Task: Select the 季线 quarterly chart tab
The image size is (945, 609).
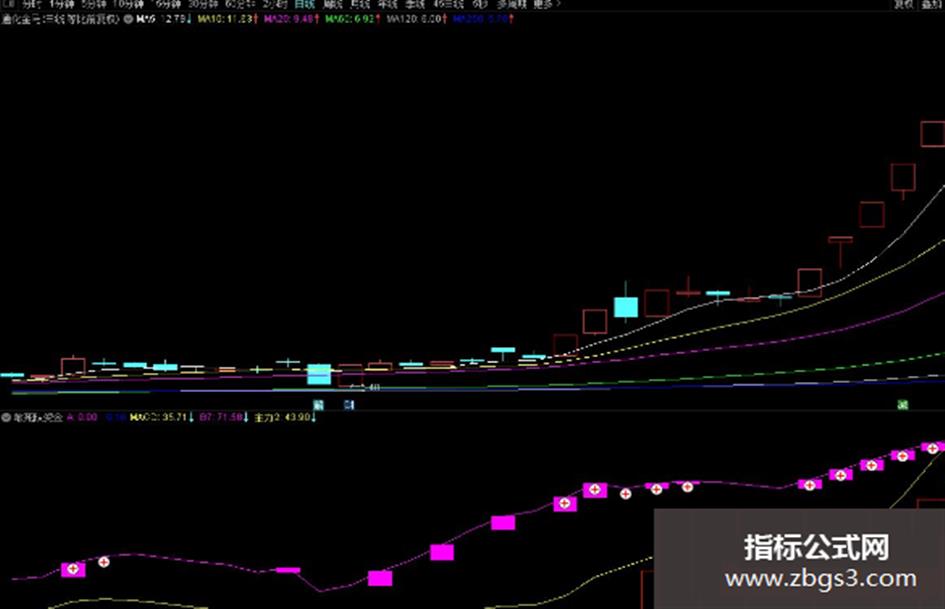Action: coord(415,4)
